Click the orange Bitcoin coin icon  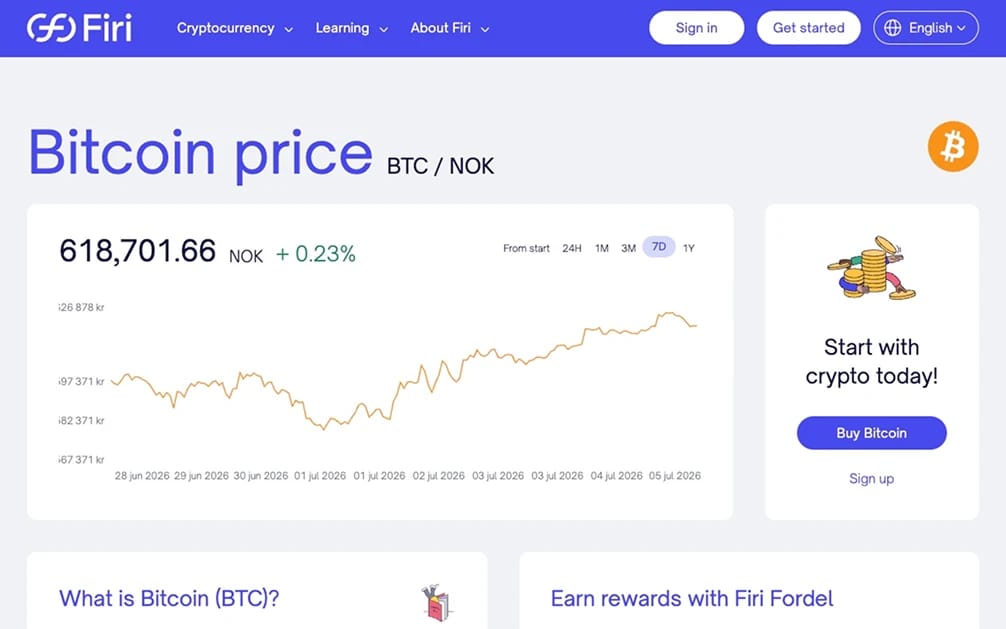click(x=953, y=146)
